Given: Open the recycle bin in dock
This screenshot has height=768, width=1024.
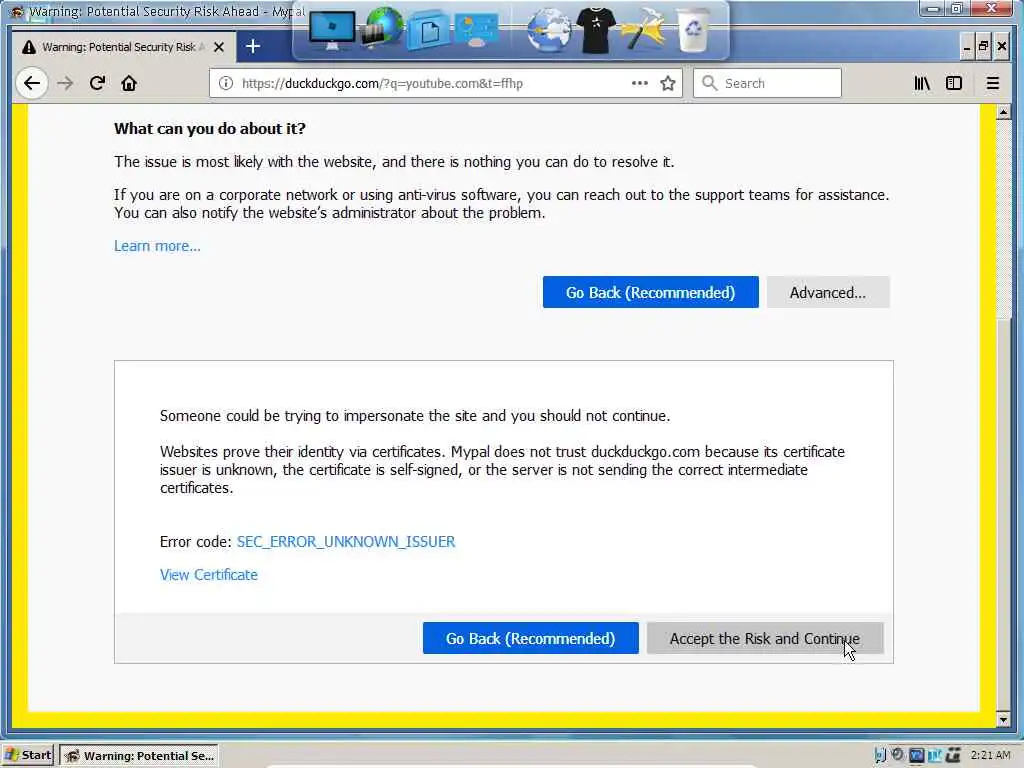Looking at the screenshot, I should tap(693, 30).
